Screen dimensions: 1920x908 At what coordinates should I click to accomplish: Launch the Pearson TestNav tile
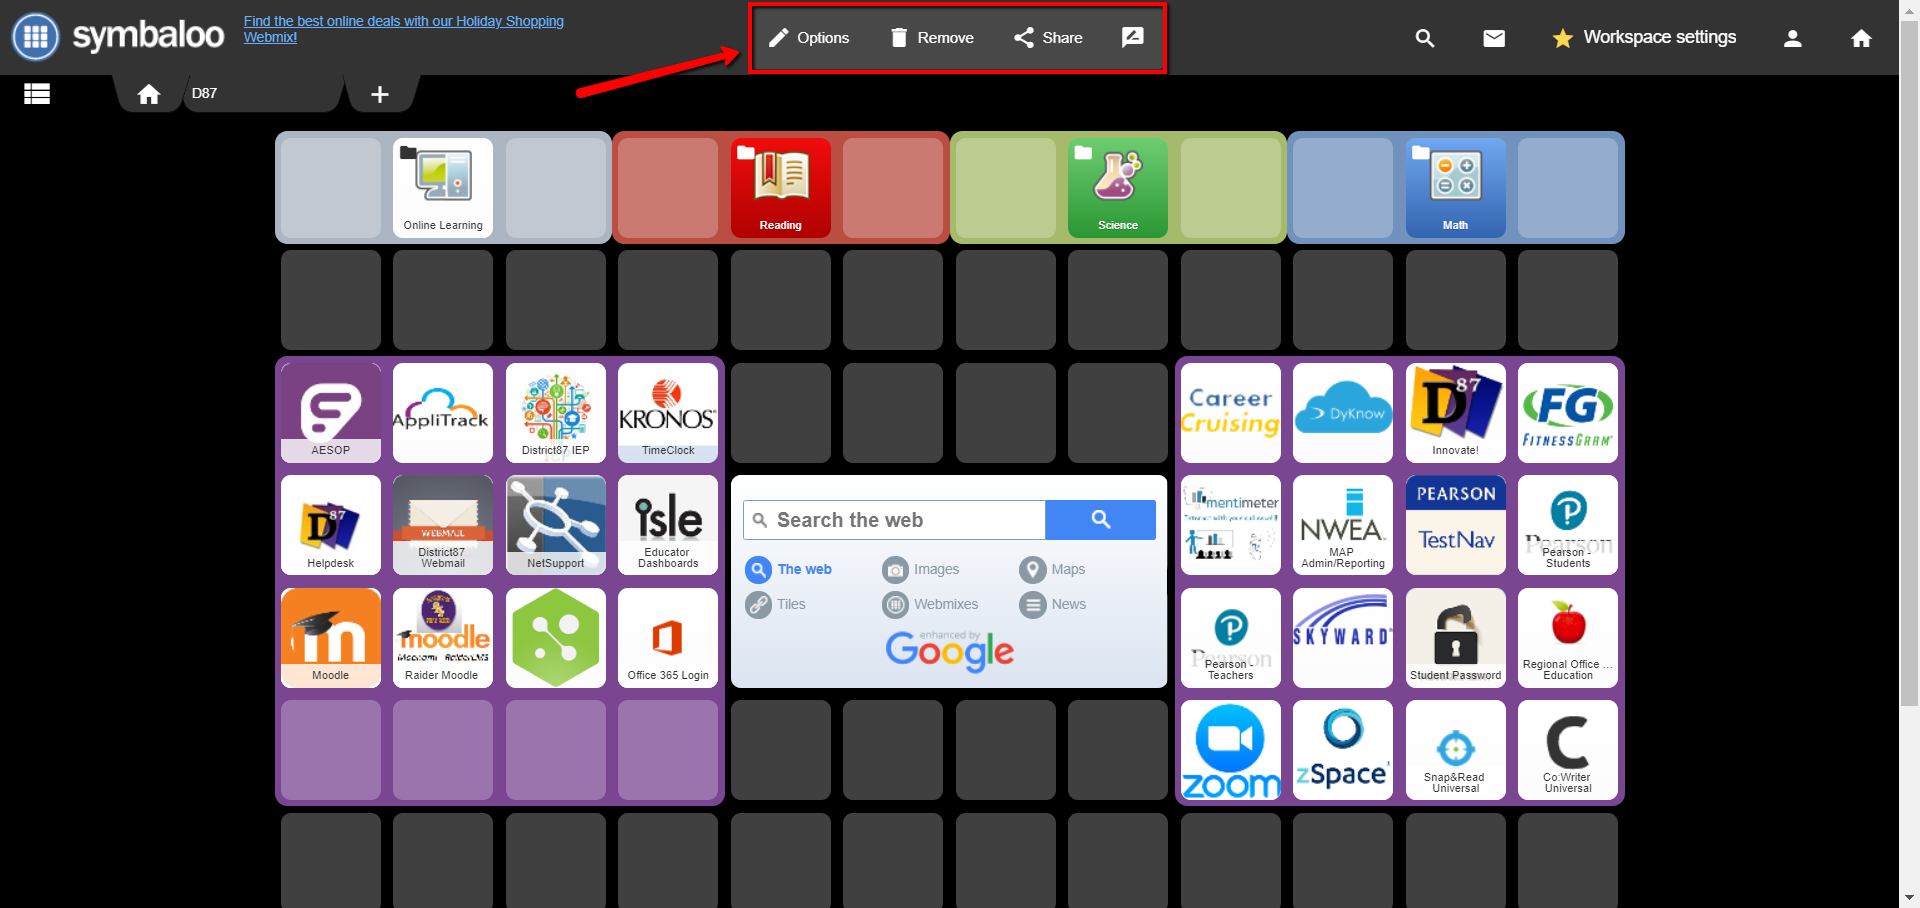pyautogui.click(x=1456, y=525)
